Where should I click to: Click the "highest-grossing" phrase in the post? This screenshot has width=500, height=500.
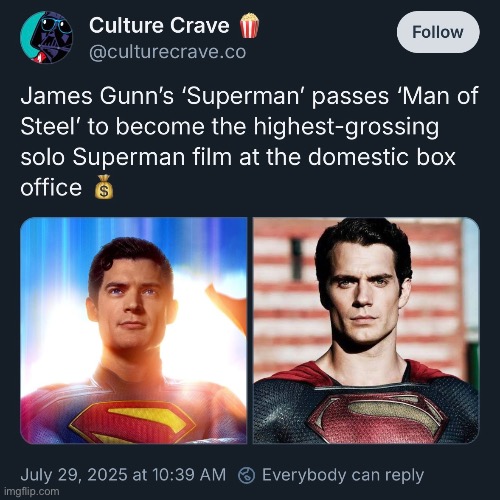tap(346, 127)
